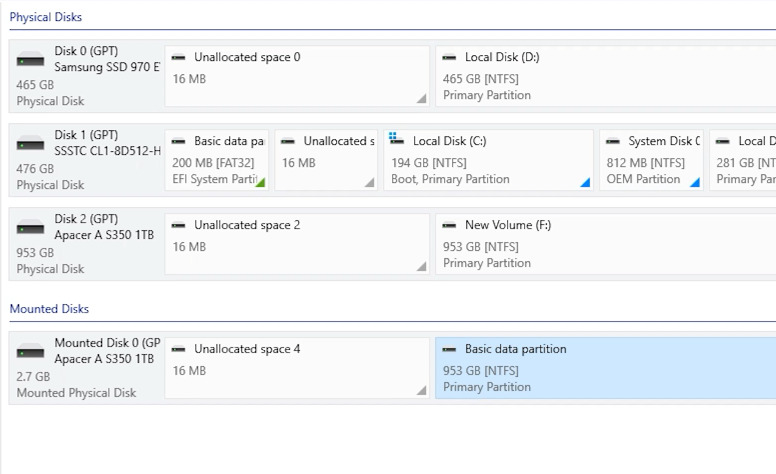Click '2.7 GB' size of Mounted Disk 0
Screen dimensions: 776x474
(x=33, y=377)
